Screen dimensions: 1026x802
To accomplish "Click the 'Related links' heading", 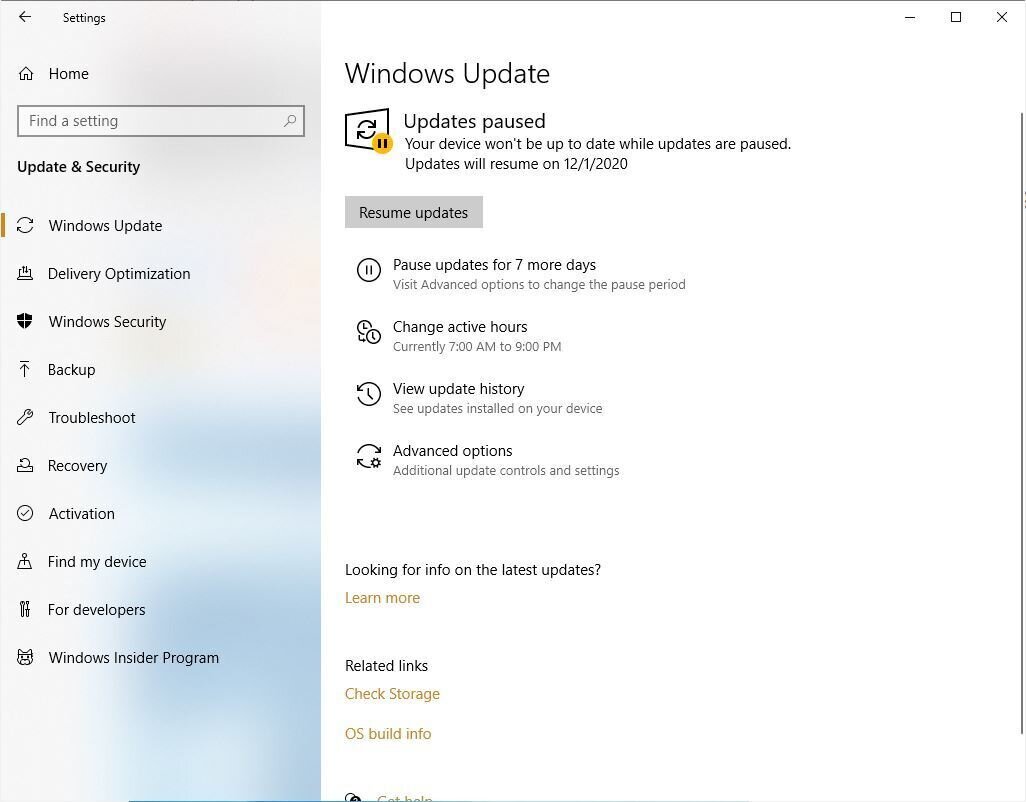I will click(386, 665).
